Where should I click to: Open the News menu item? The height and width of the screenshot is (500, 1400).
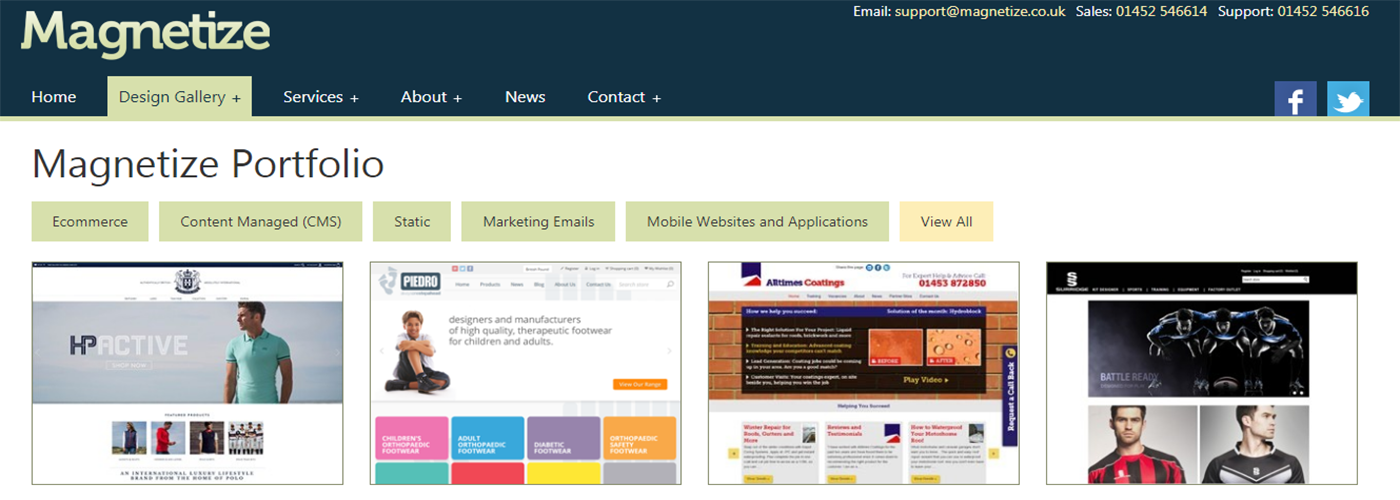point(525,97)
